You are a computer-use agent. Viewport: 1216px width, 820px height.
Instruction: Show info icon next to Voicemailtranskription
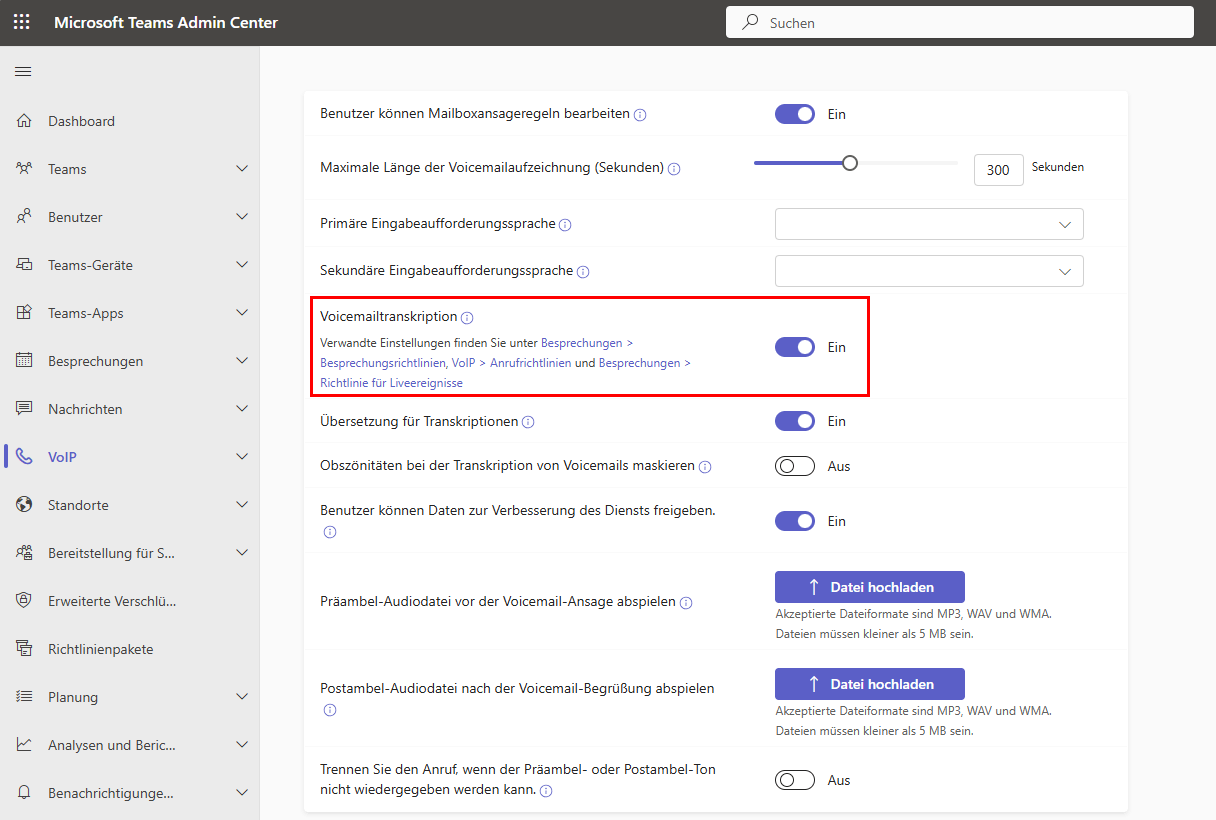[467, 318]
